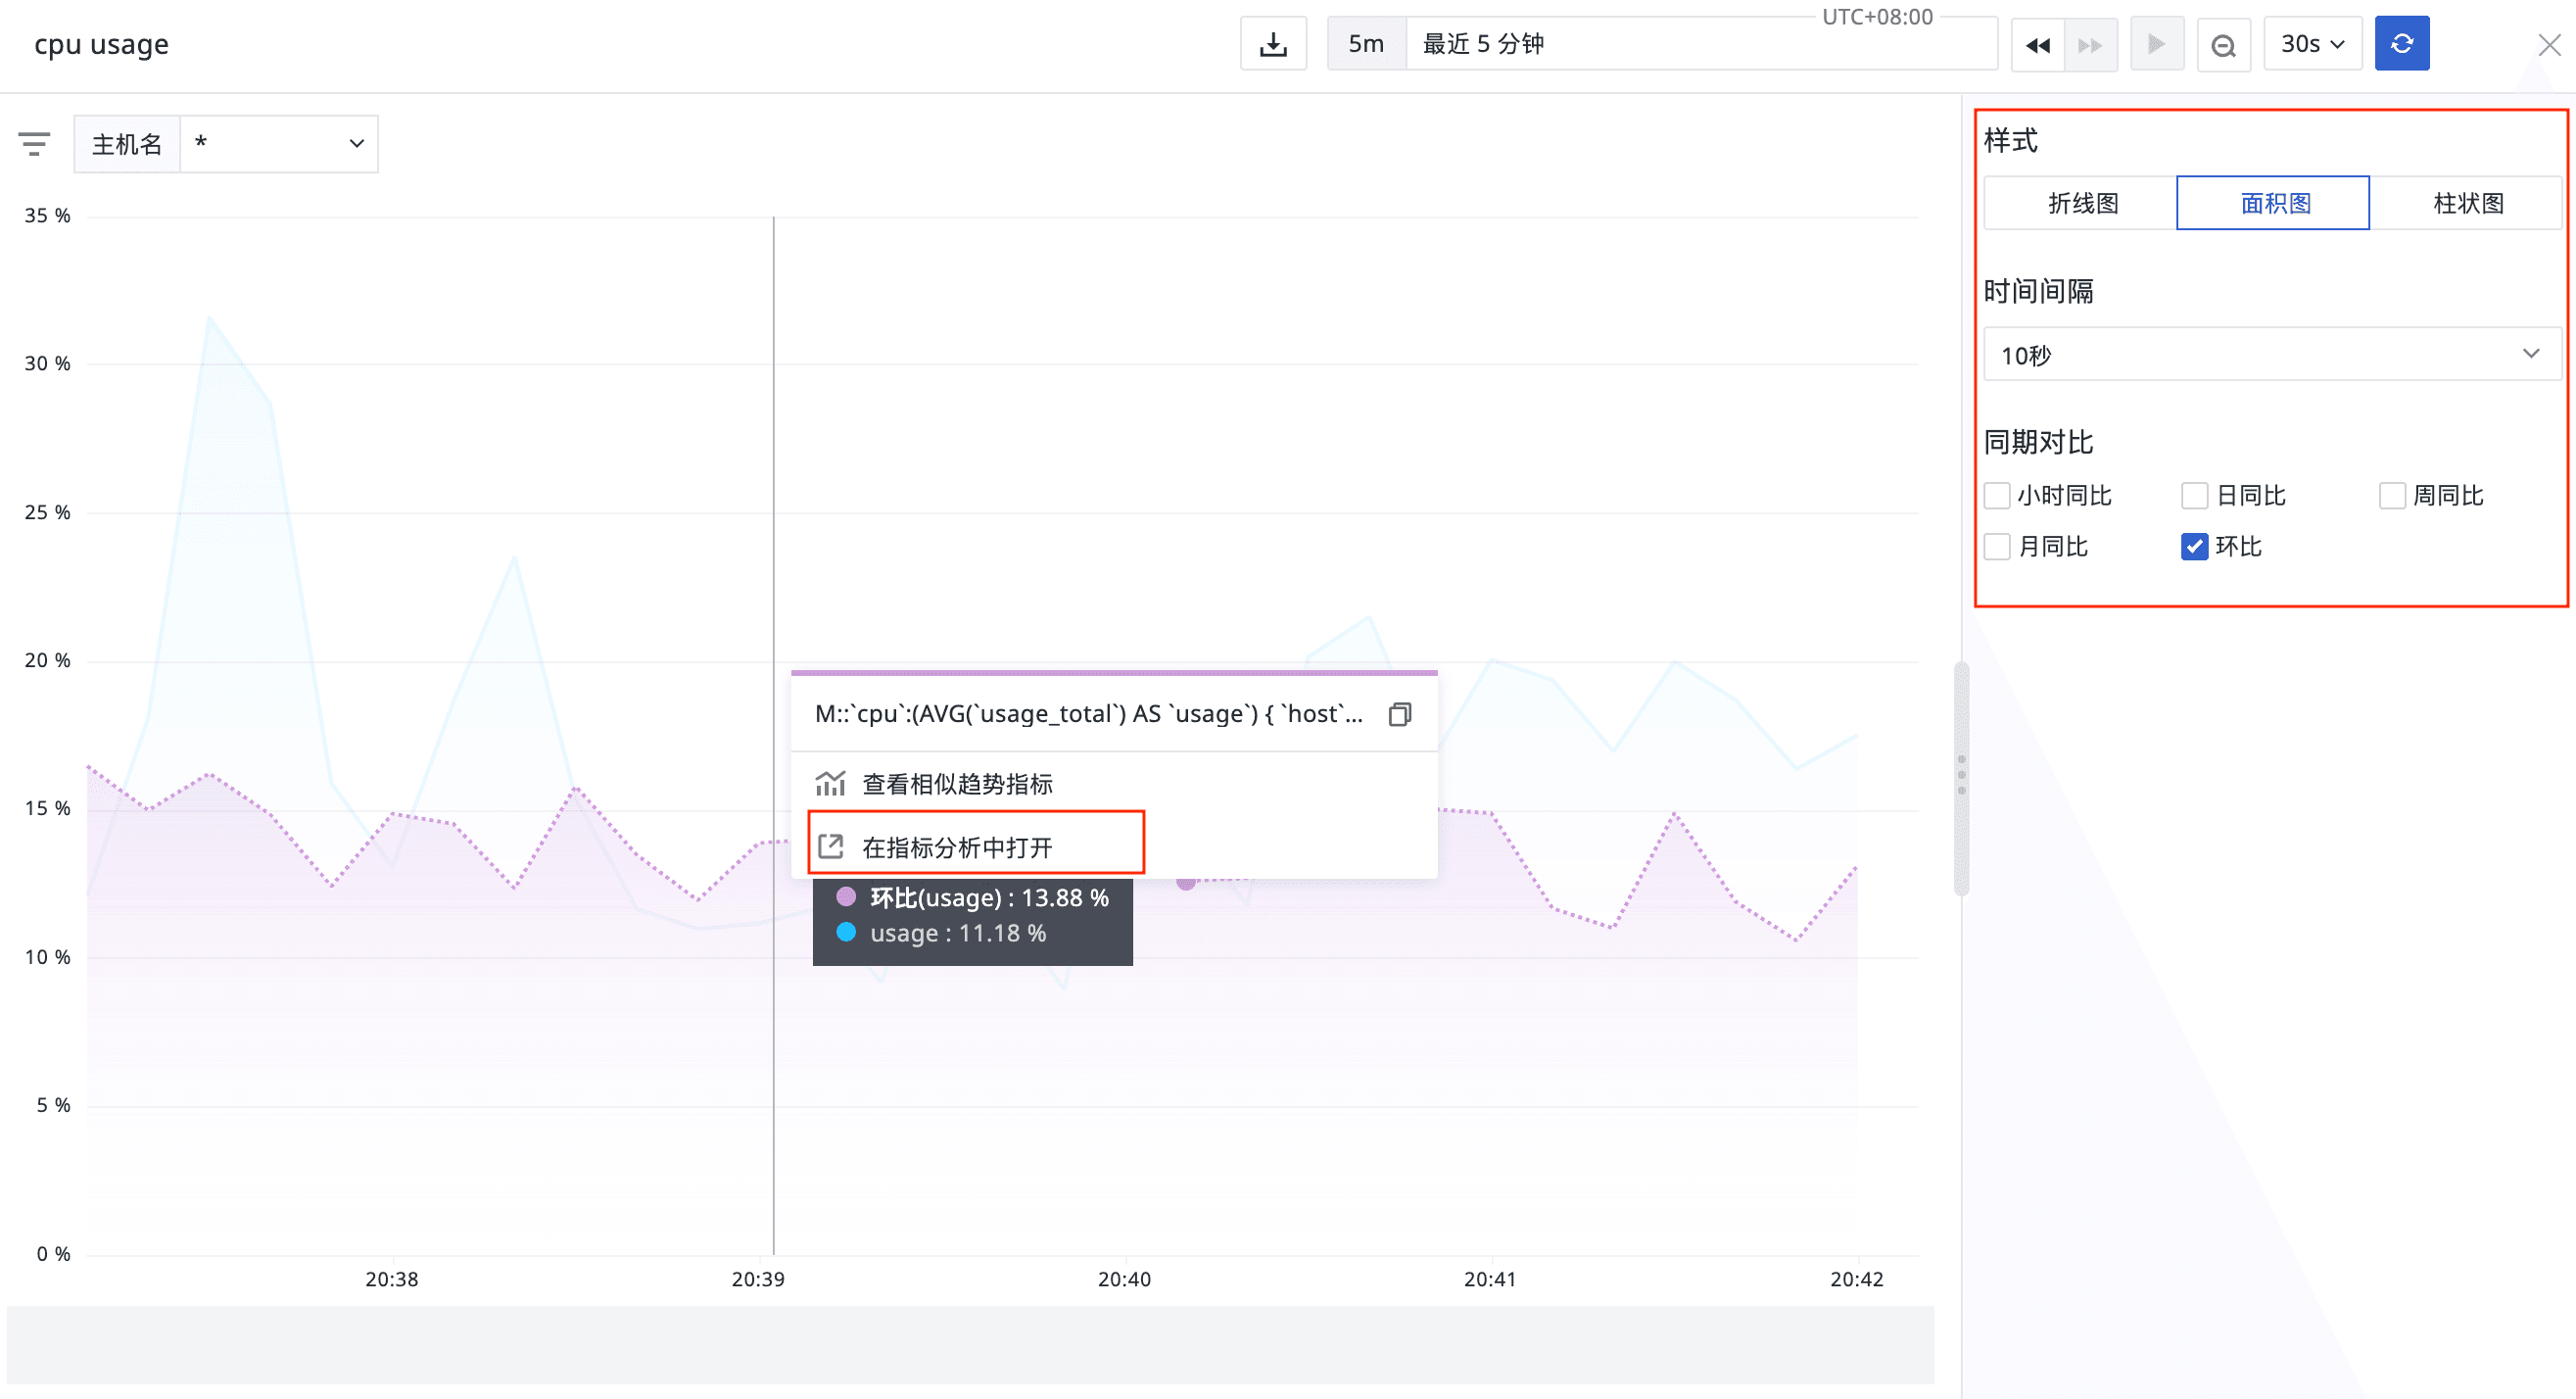Switch to 折线图 chart style
Viewport: 2576px width, 1399px height.
click(2082, 204)
